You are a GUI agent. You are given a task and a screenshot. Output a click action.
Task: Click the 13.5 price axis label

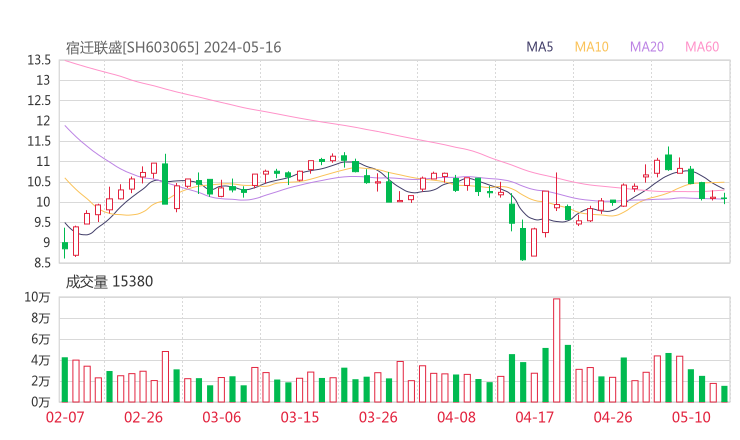tap(40, 60)
